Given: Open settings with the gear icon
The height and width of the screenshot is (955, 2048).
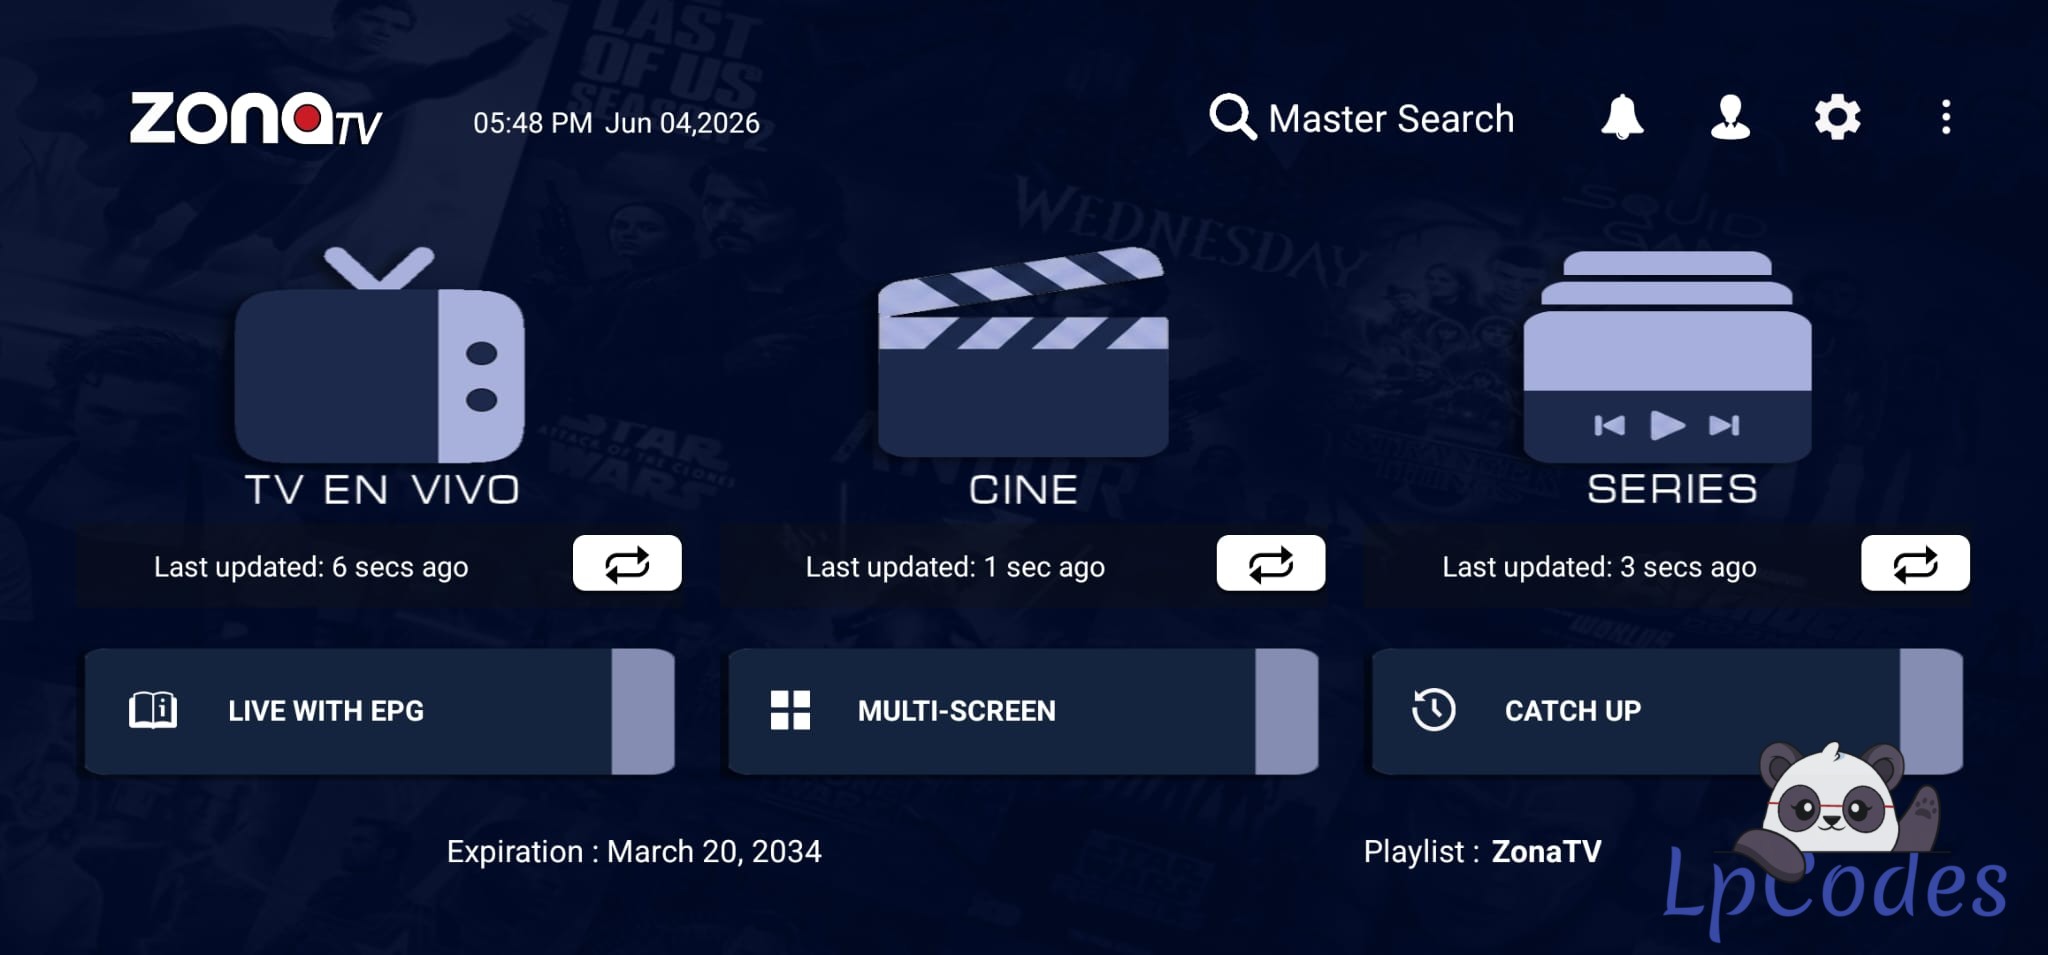Looking at the screenshot, I should (x=1838, y=118).
